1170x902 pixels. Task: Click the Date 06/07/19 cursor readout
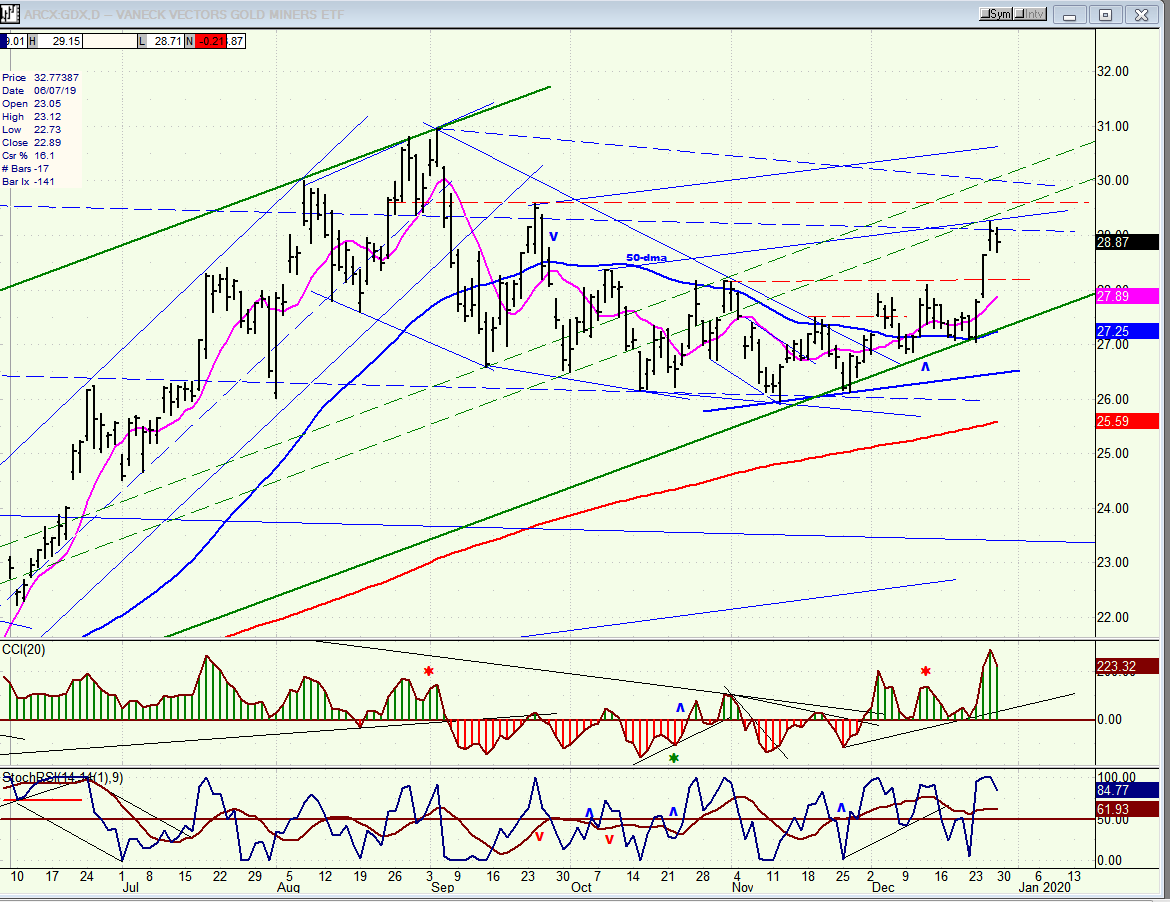[39, 91]
